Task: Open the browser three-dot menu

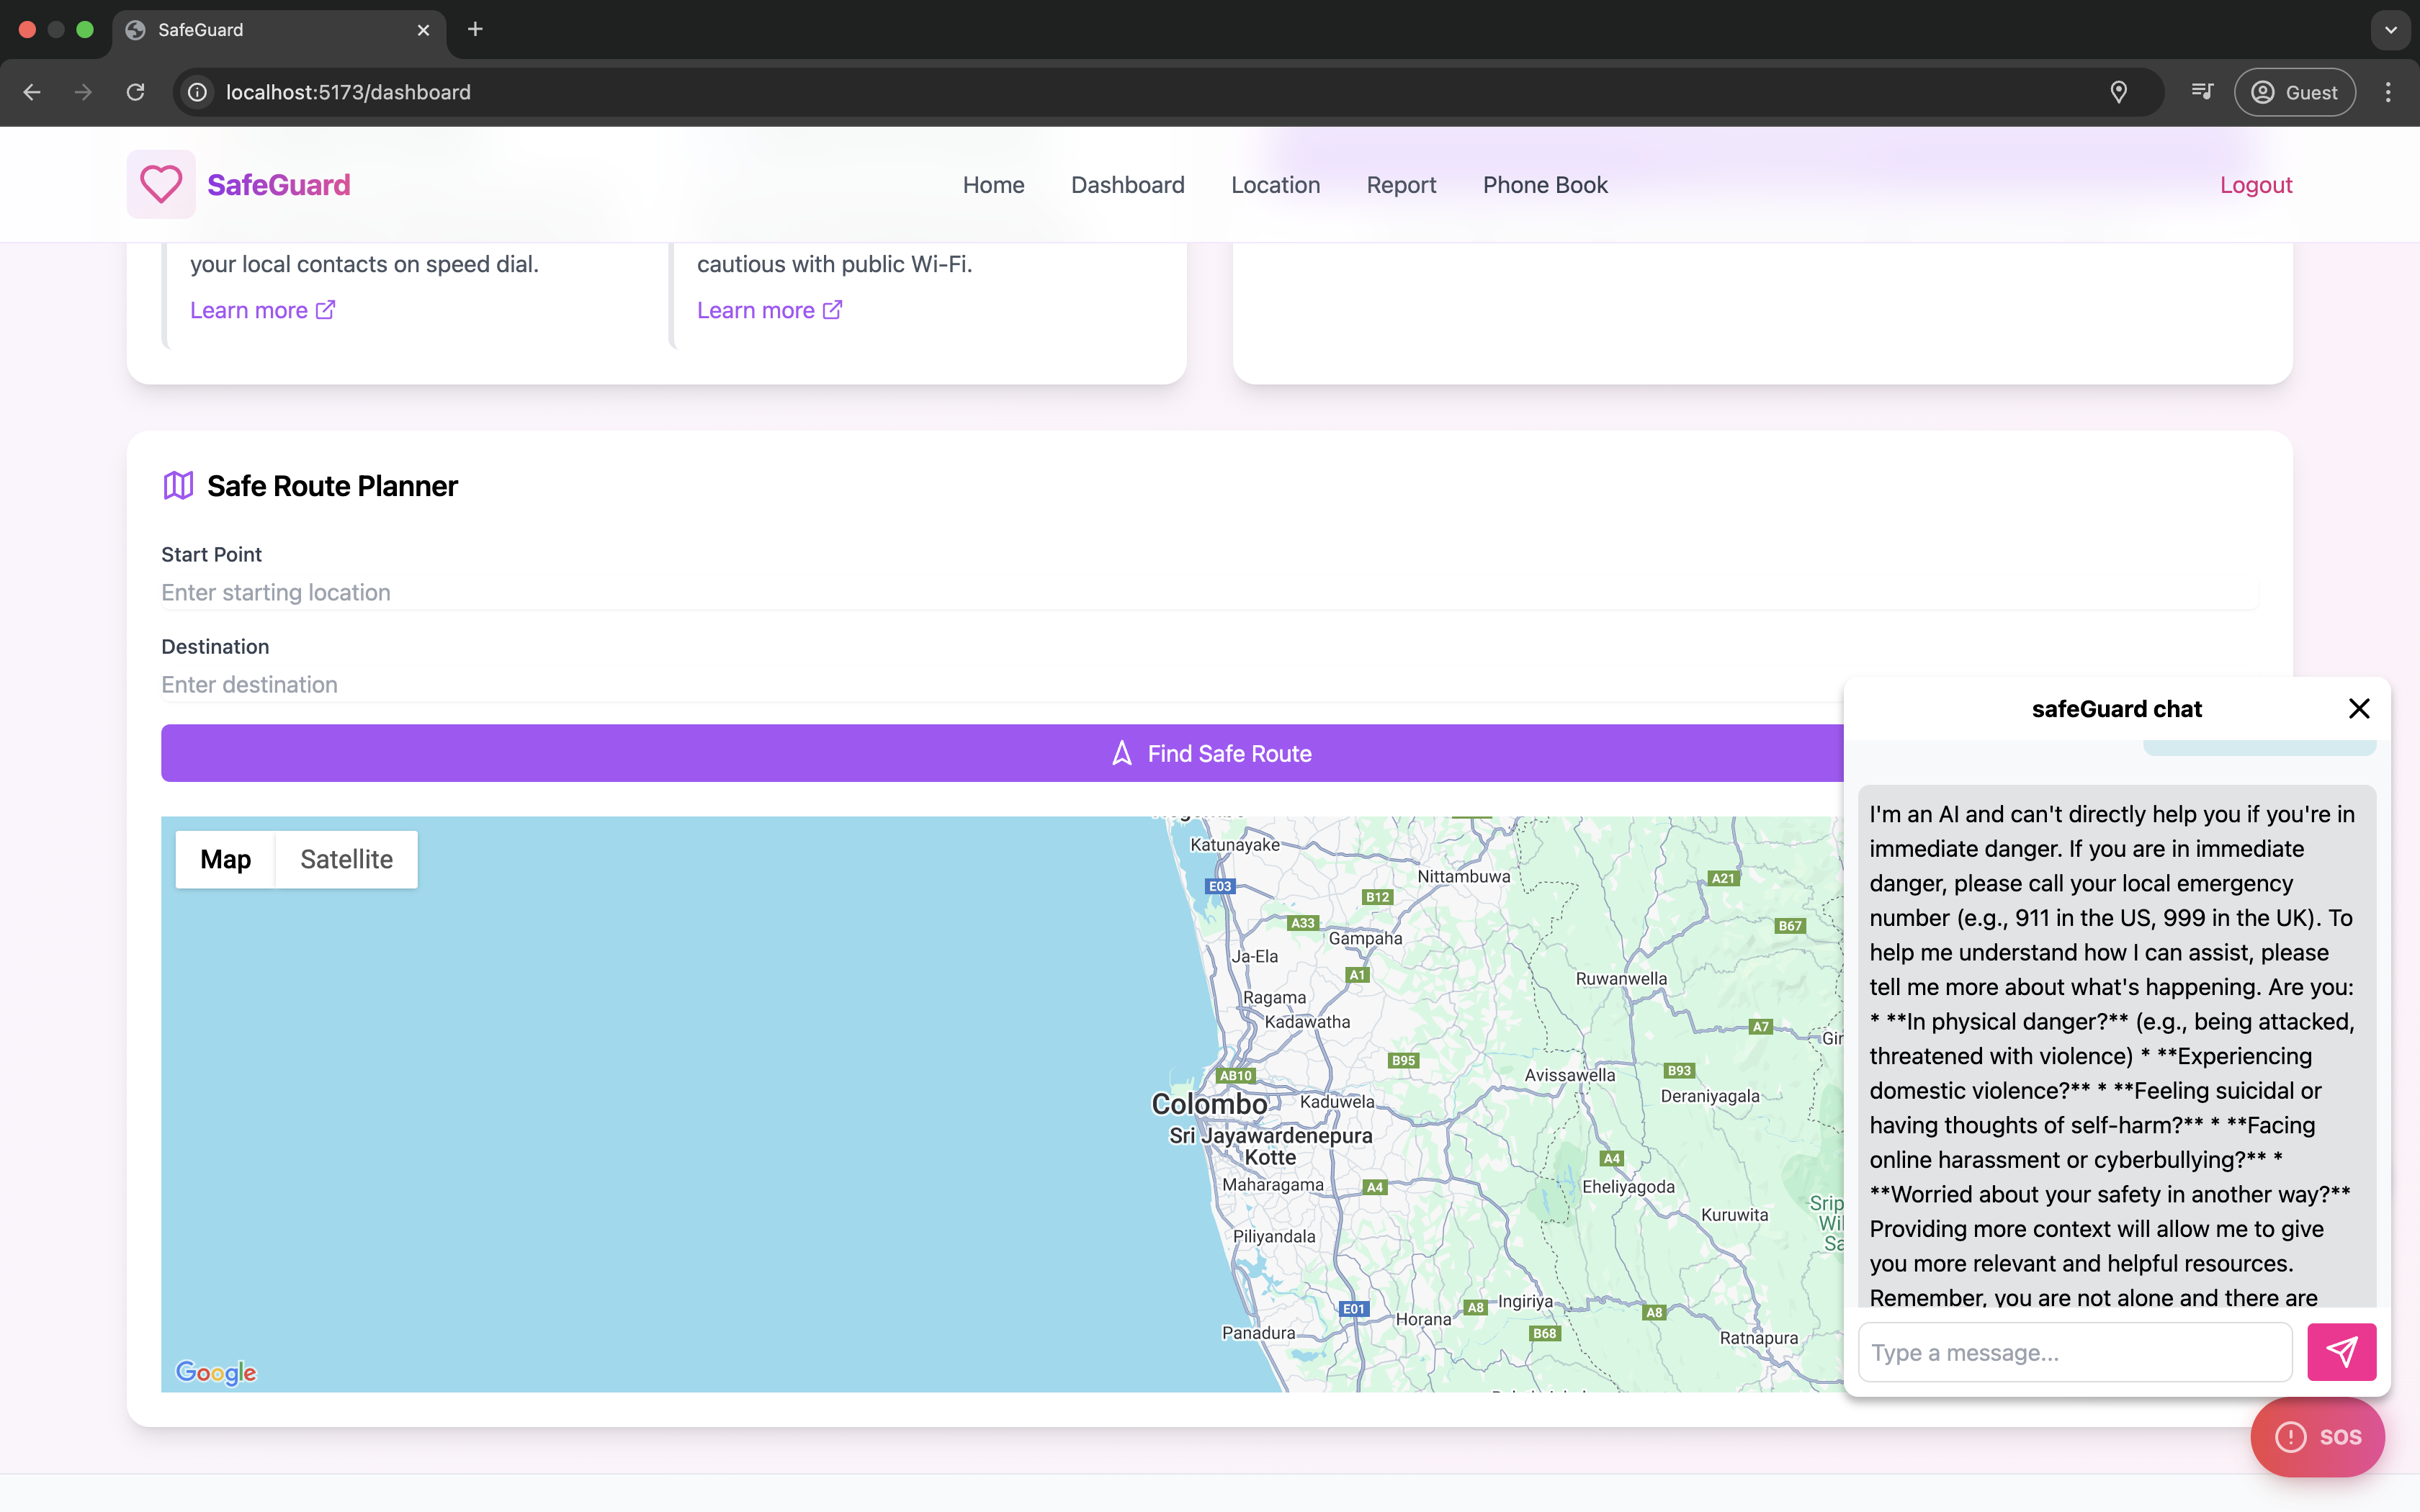Action: click(2388, 92)
